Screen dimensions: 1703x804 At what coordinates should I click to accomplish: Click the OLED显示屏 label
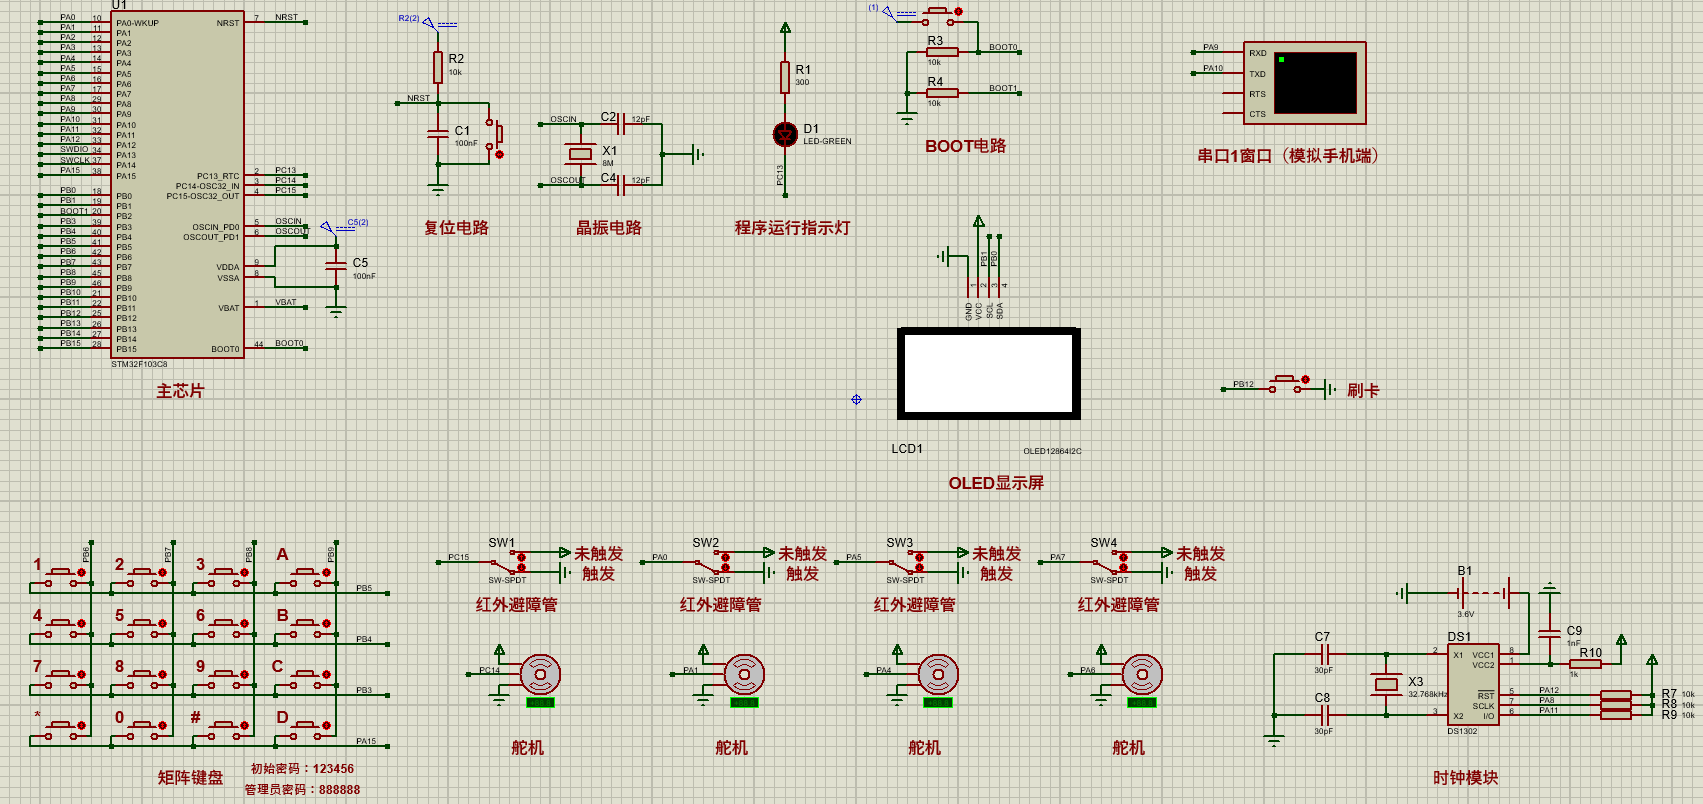tap(996, 483)
